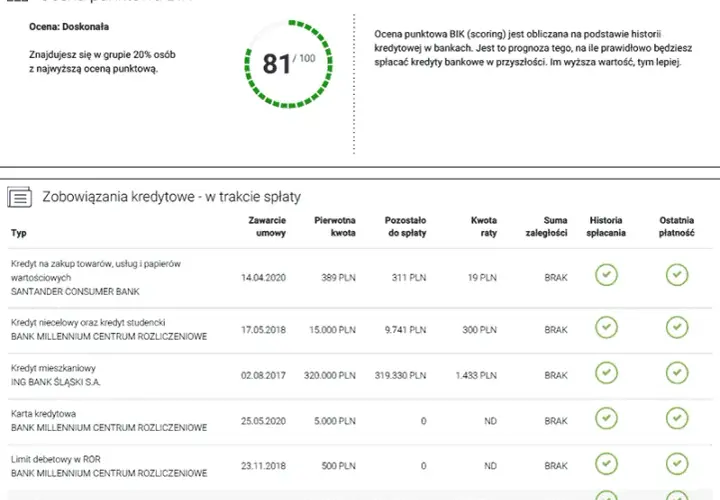The image size is (720, 500).
Task: Click the 300 PLN installment amount
Action: (479, 330)
